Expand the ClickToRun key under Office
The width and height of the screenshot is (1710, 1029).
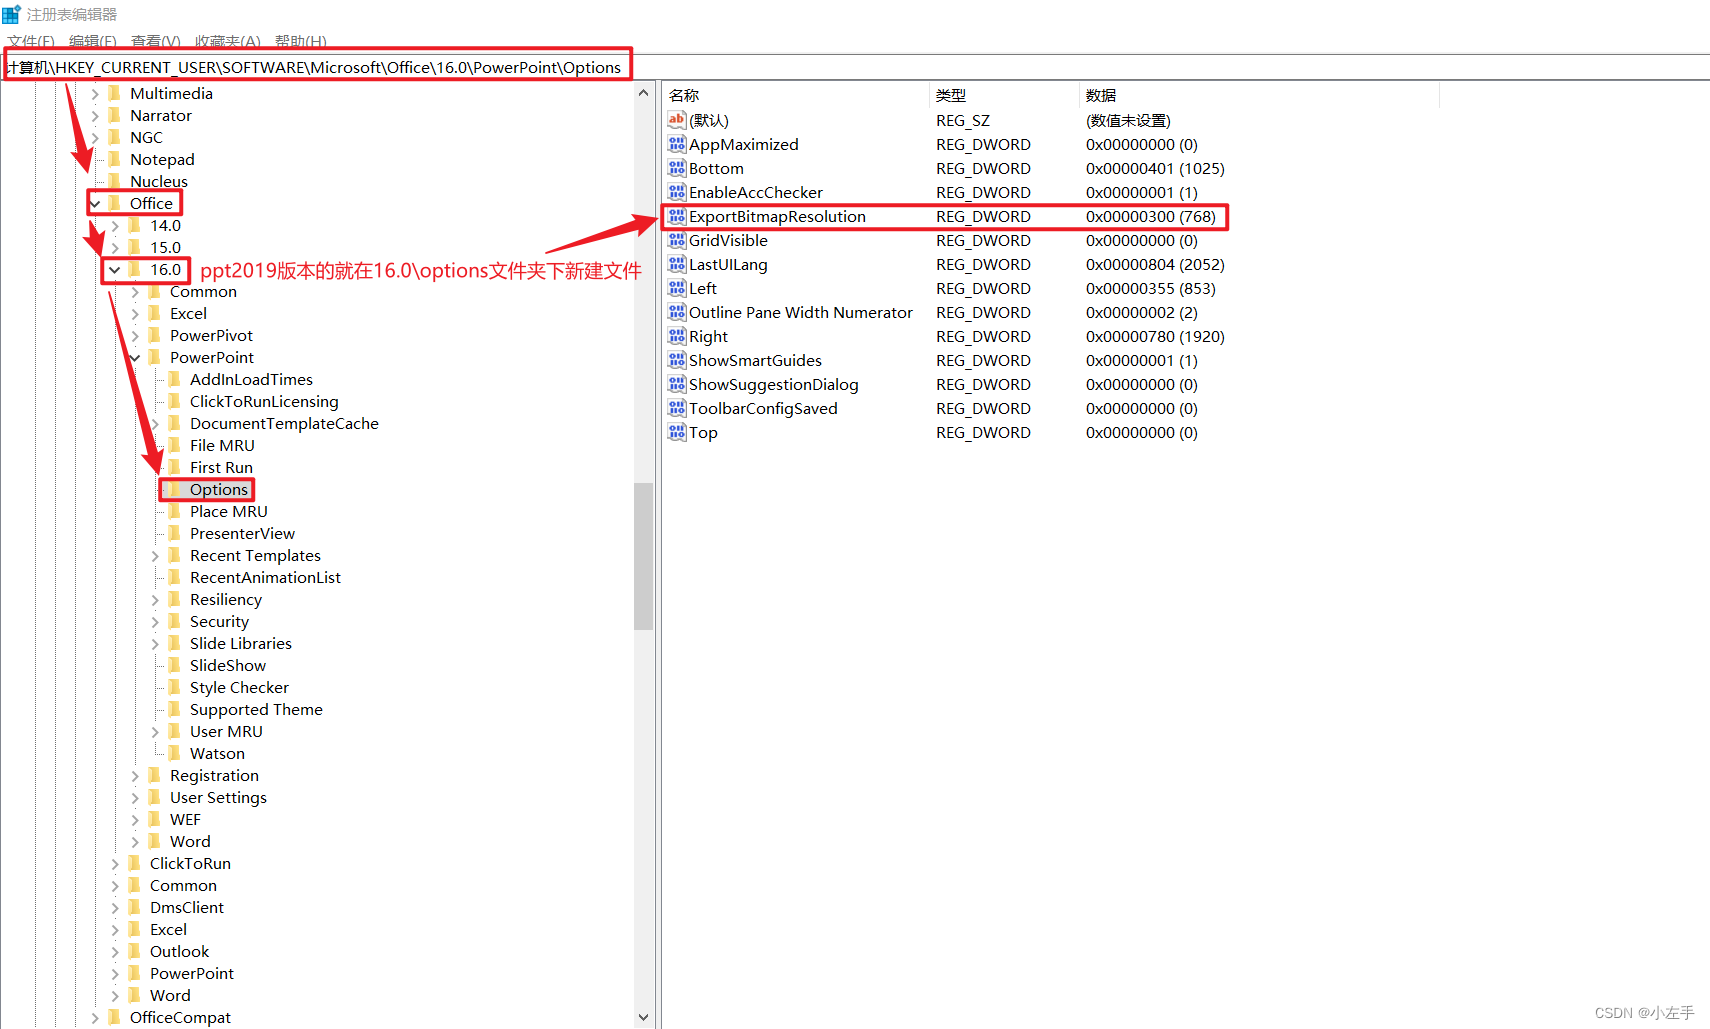coord(115,863)
